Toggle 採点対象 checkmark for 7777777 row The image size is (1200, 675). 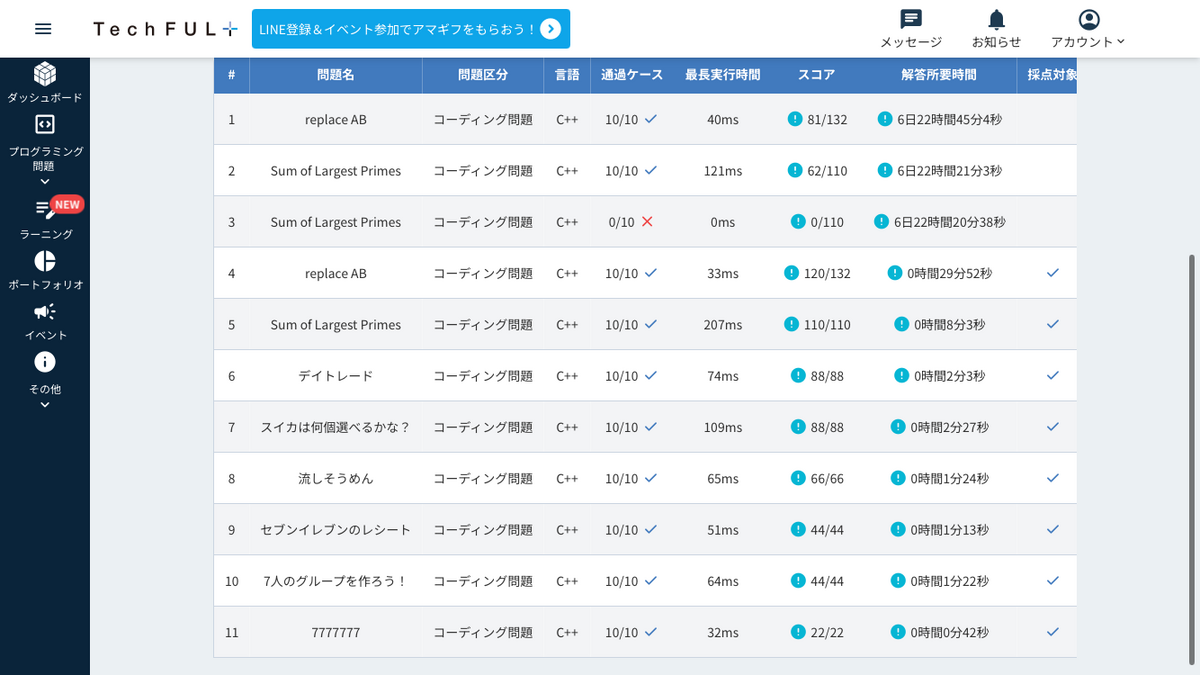[x=1052, y=632]
